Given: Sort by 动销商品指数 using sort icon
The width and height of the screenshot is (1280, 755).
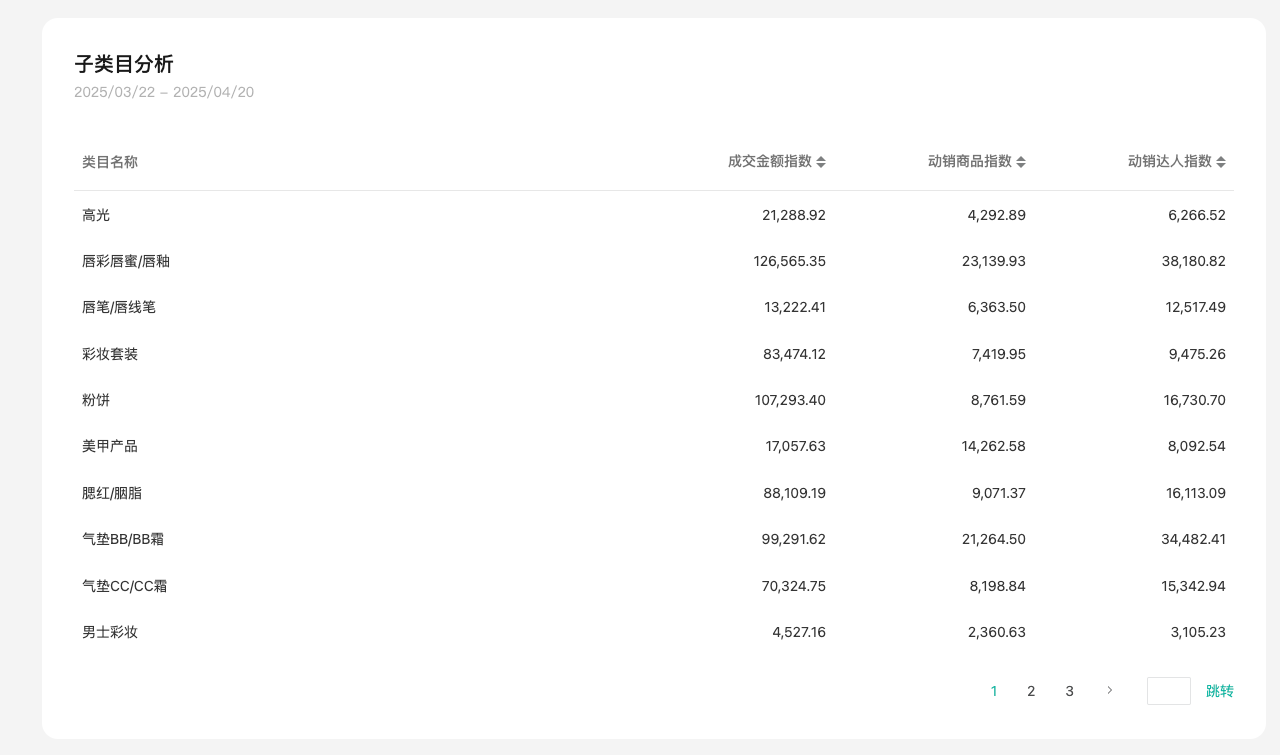Looking at the screenshot, I should 1021,162.
